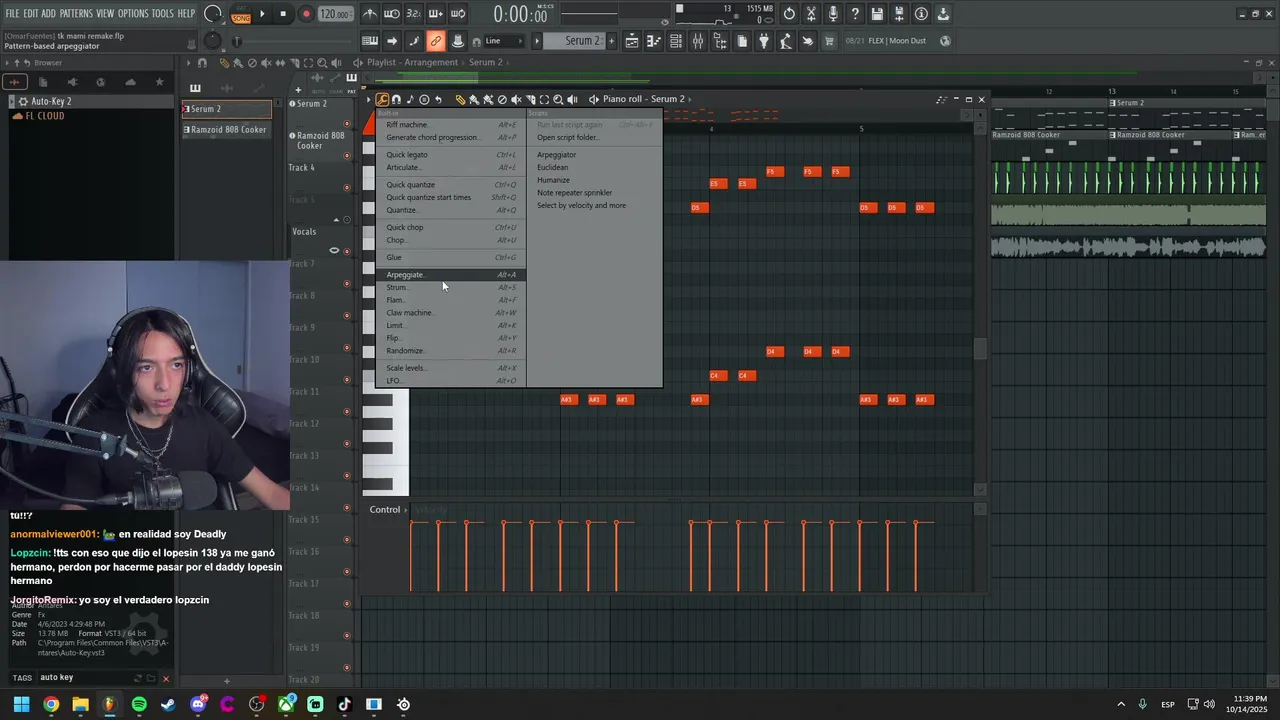Select the piano roll draw pencil tool

(x=460, y=99)
